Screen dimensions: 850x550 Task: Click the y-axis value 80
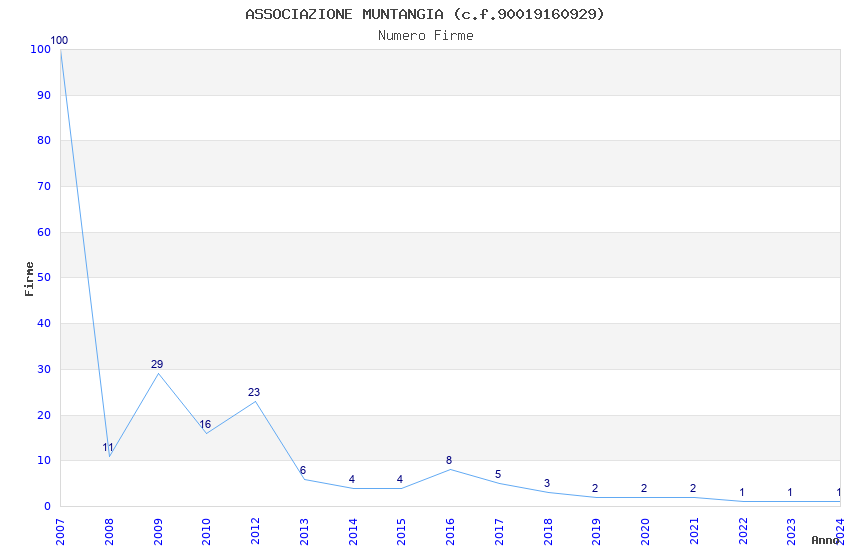coord(43,140)
